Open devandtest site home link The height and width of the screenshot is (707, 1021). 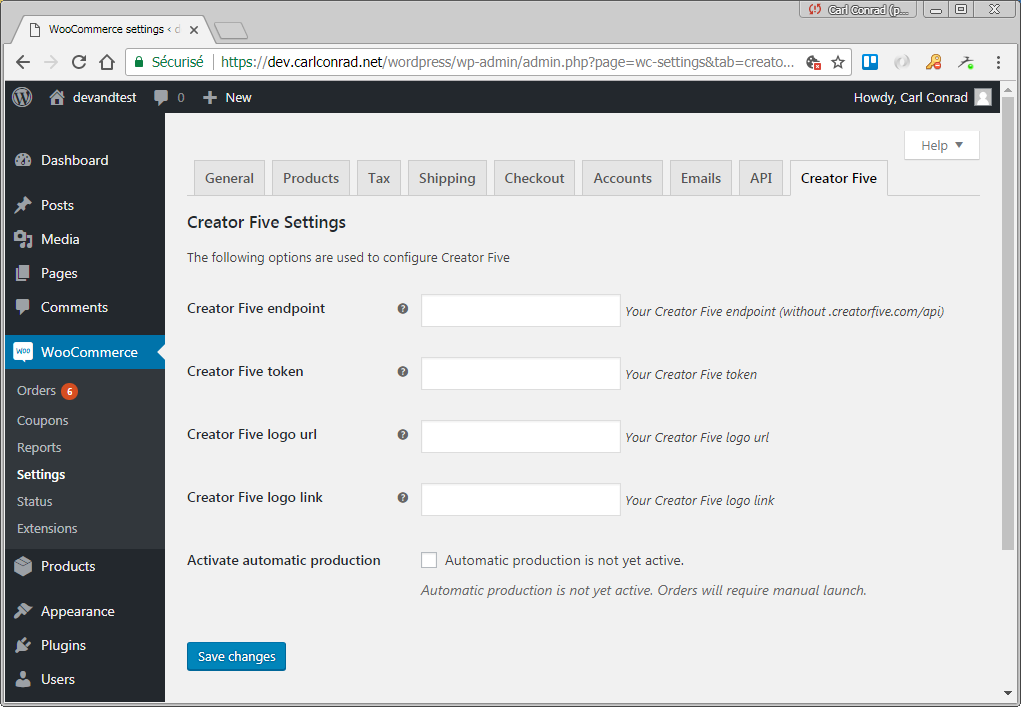pyautogui.click(x=93, y=98)
